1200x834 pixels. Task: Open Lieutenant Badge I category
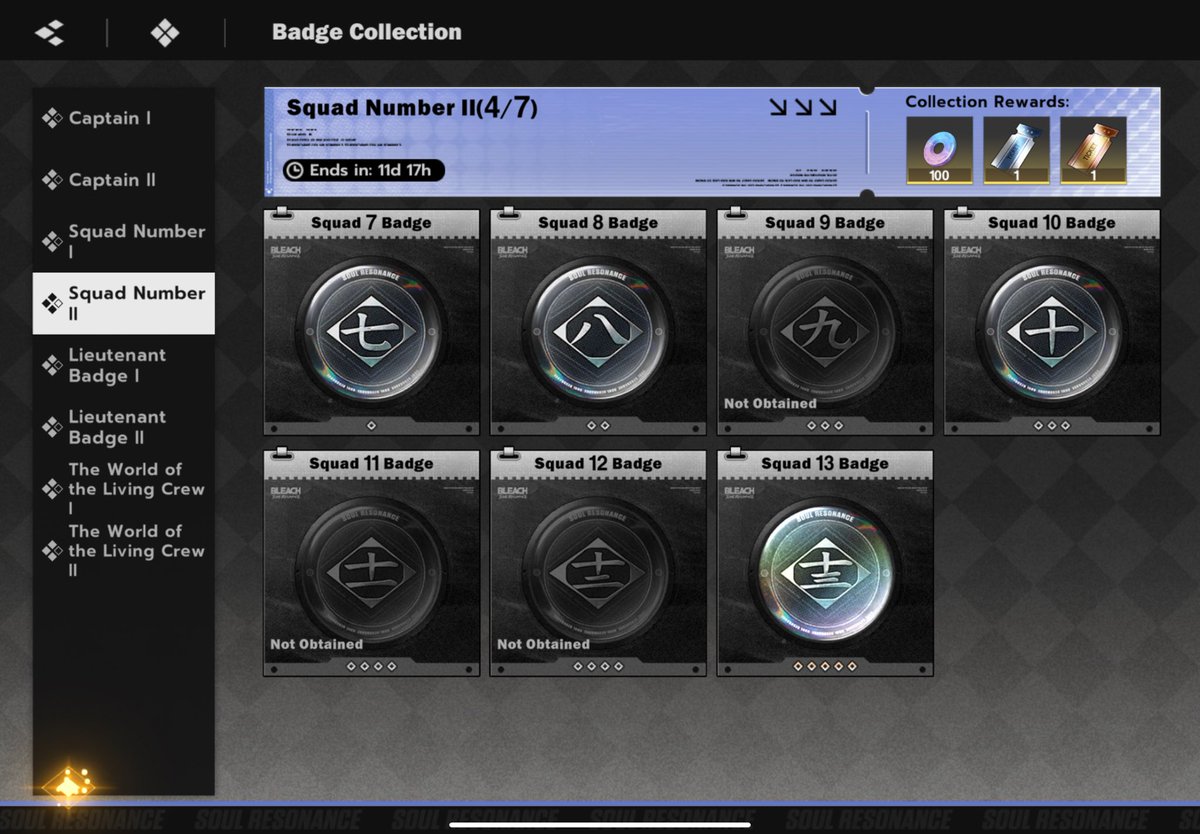tap(124, 365)
